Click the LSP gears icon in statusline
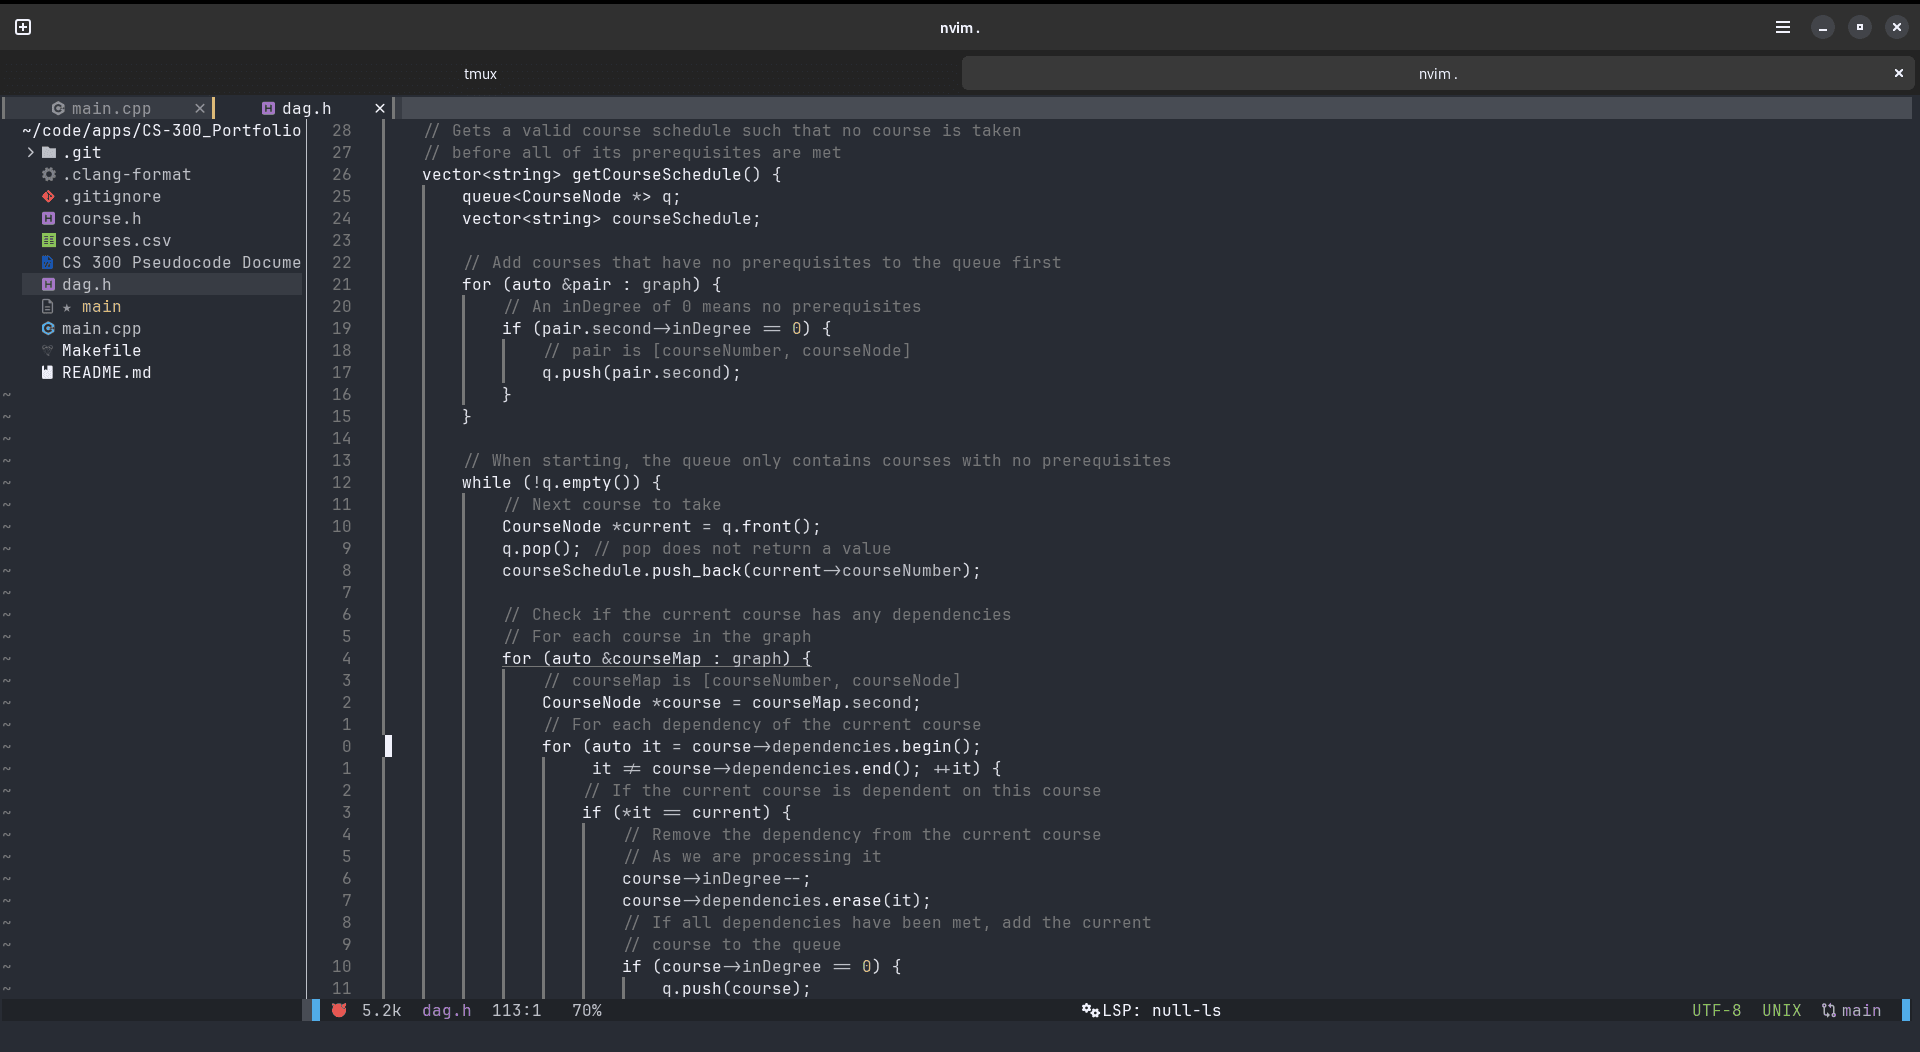The width and height of the screenshot is (1920, 1052). click(x=1090, y=1010)
